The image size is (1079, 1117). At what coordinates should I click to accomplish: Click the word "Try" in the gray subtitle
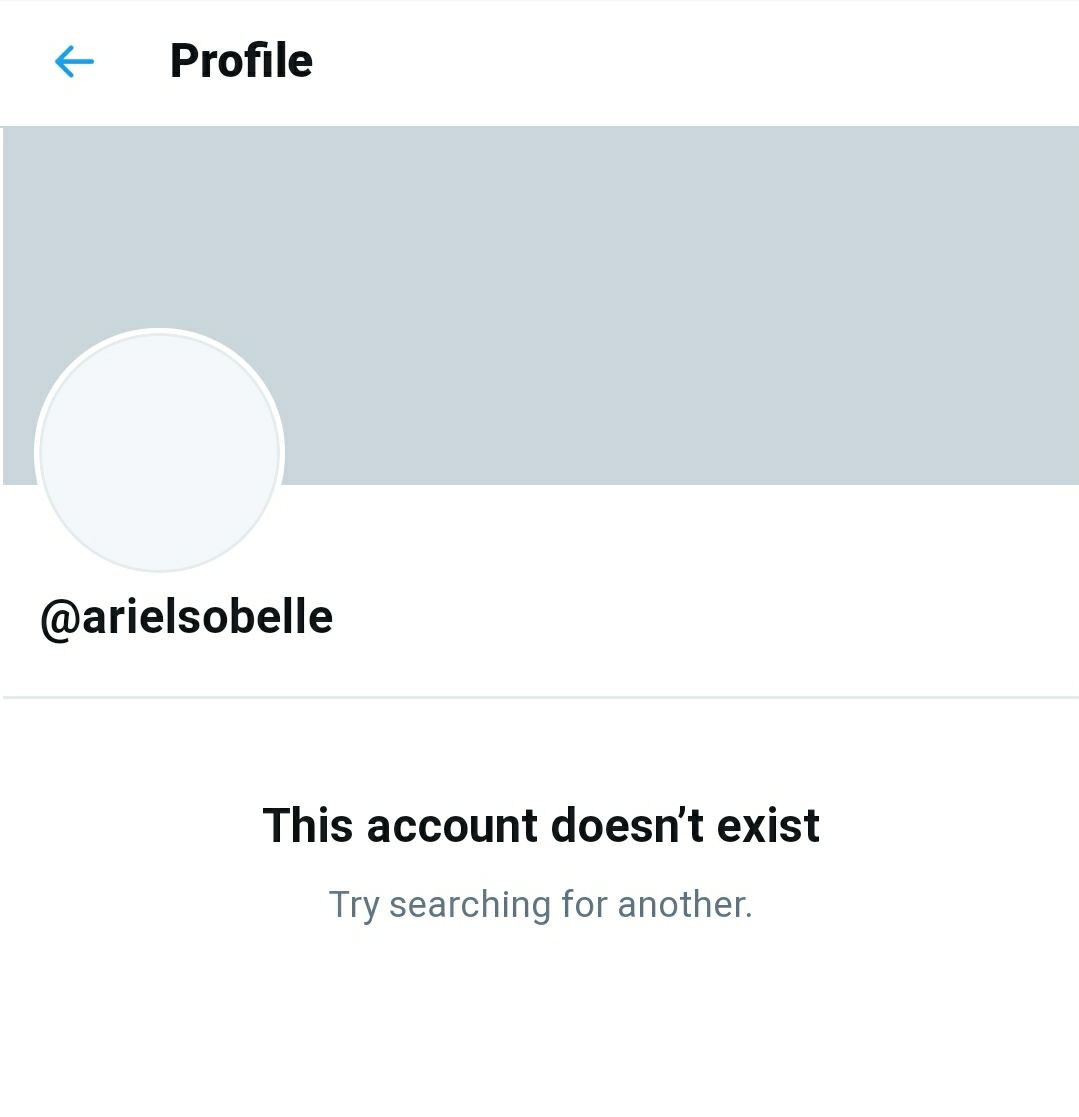354,905
